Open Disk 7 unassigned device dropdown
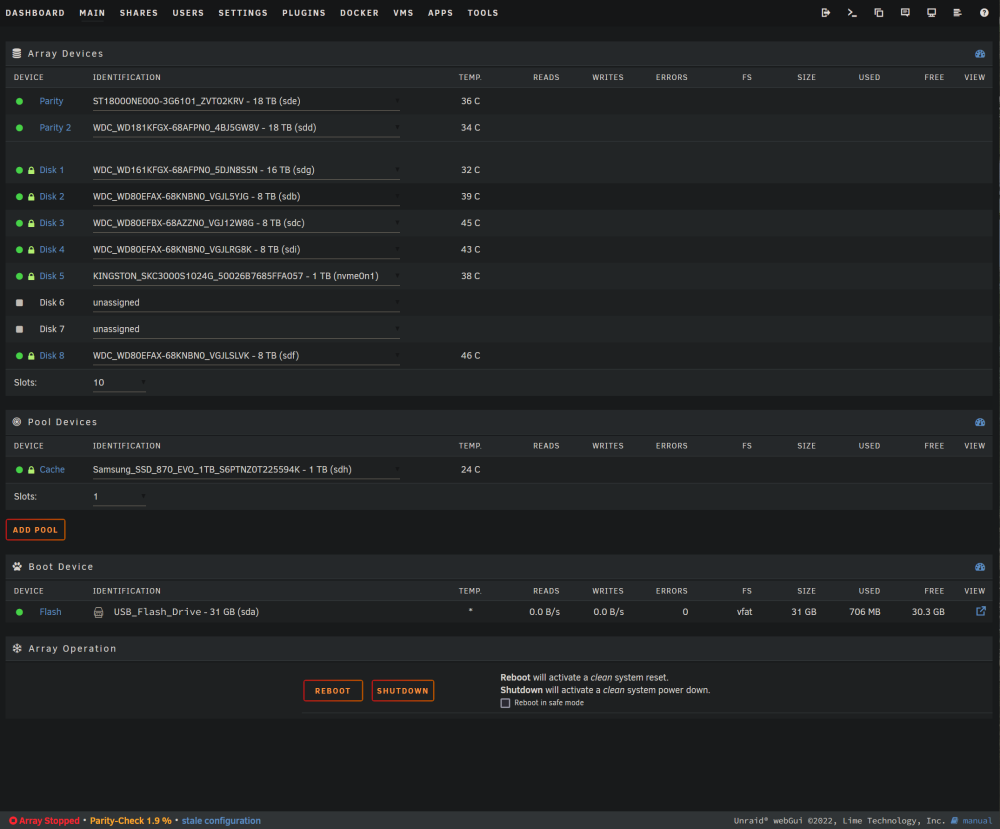This screenshot has height=829, width=1000. [246, 330]
